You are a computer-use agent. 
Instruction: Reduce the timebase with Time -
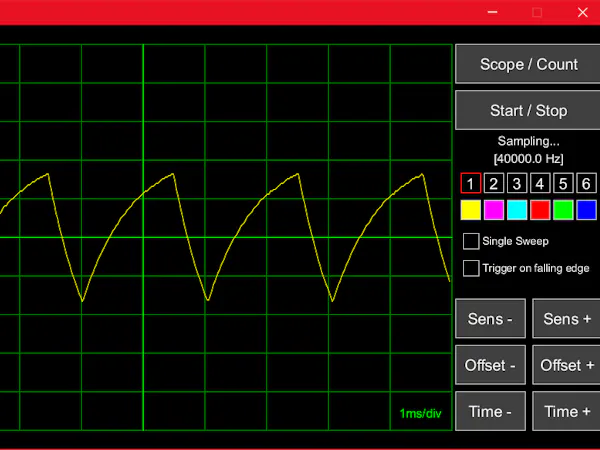pos(490,411)
